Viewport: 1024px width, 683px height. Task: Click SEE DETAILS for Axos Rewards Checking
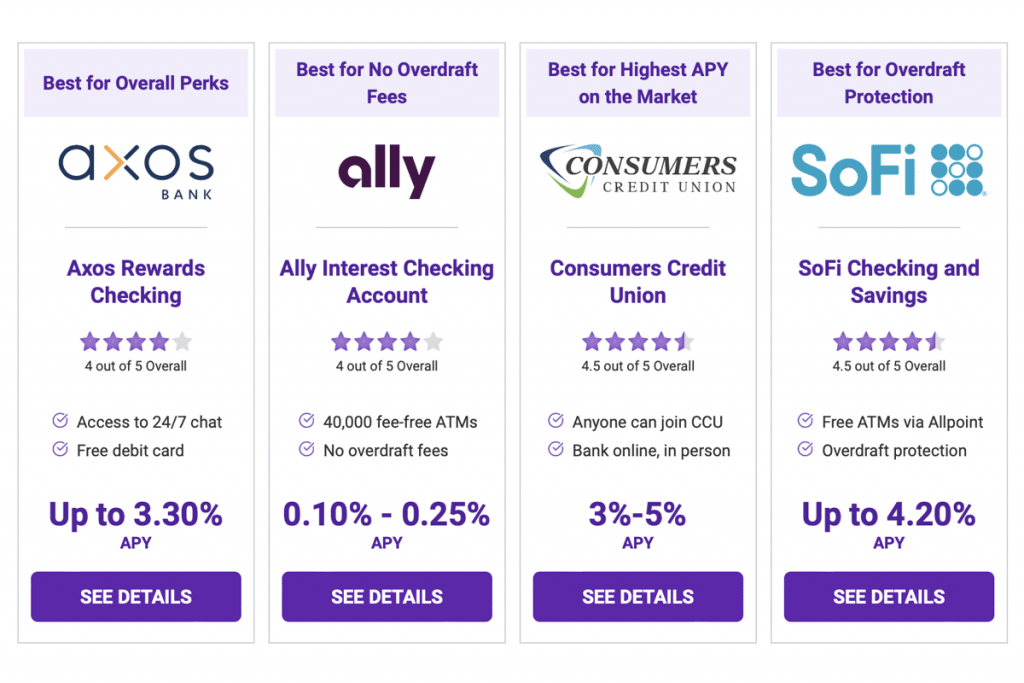tap(135, 597)
